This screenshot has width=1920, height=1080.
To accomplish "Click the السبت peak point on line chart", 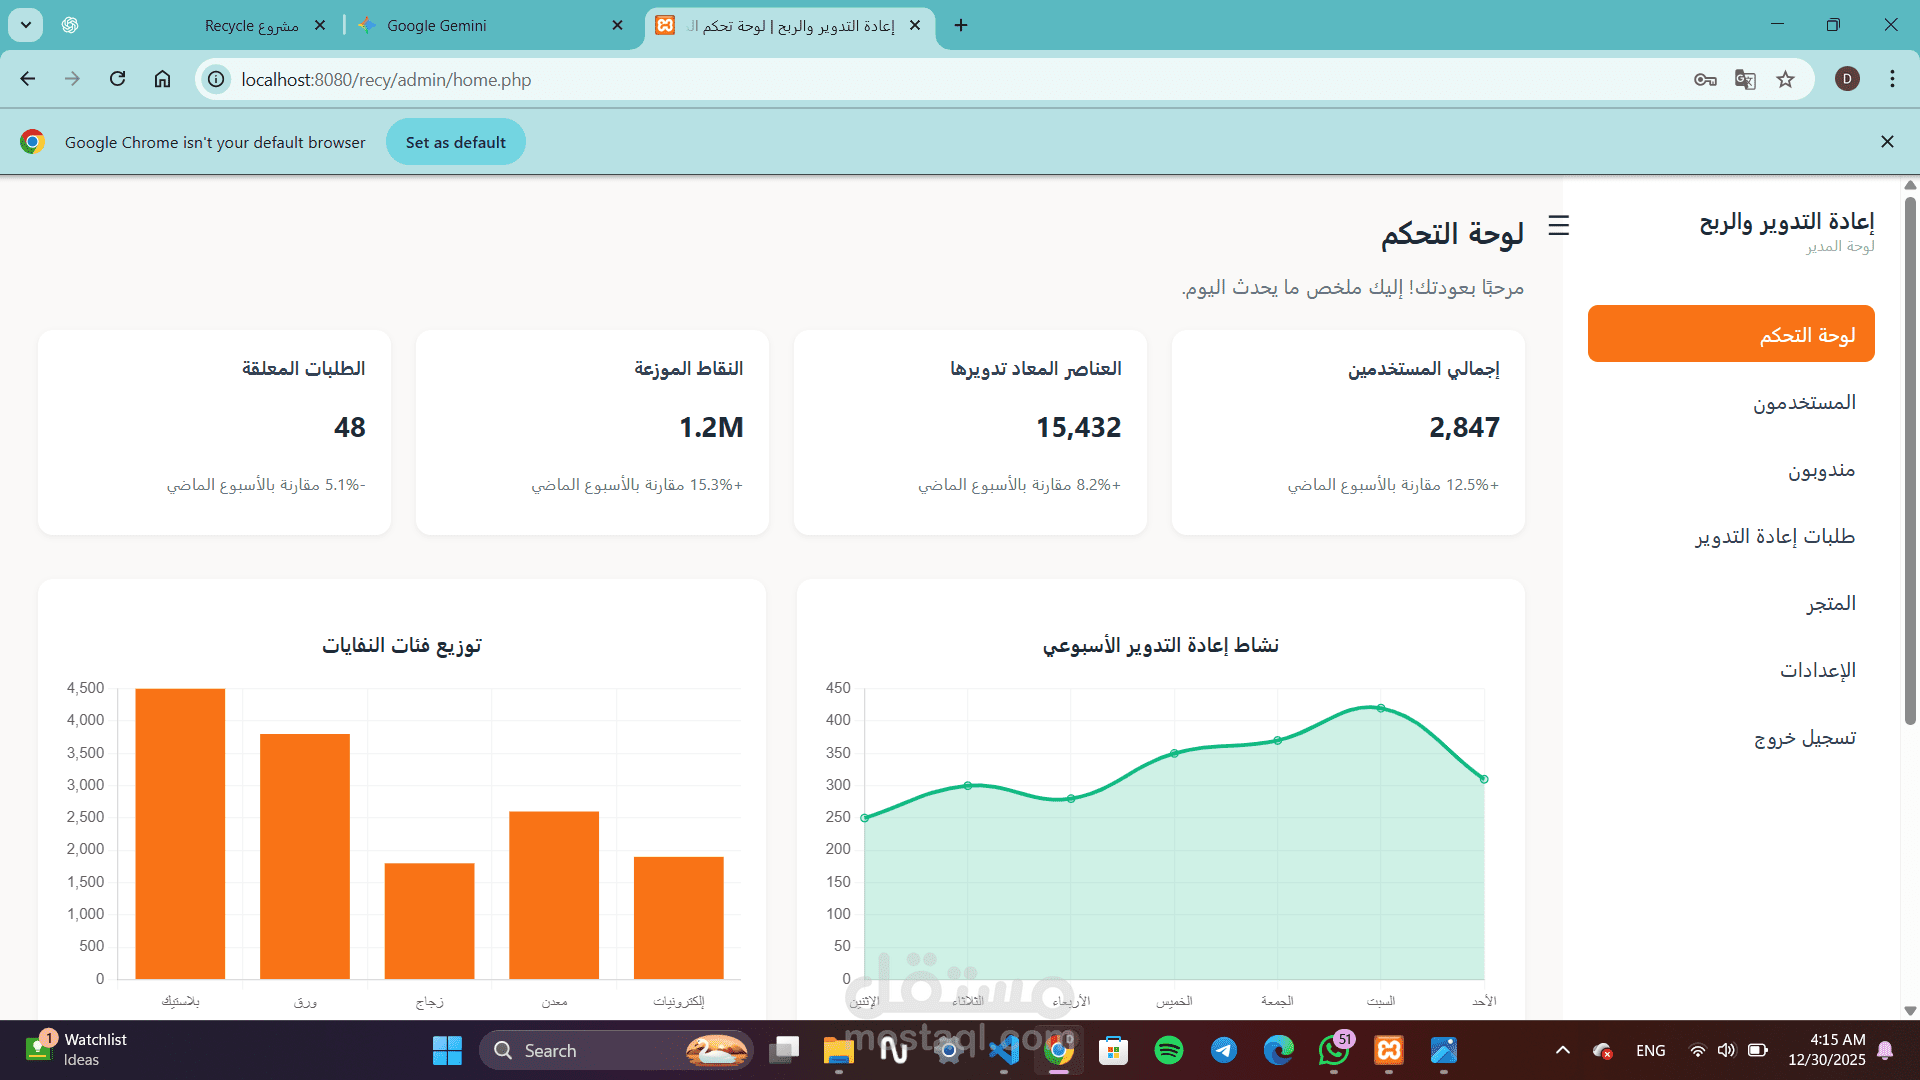I will pos(1380,708).
